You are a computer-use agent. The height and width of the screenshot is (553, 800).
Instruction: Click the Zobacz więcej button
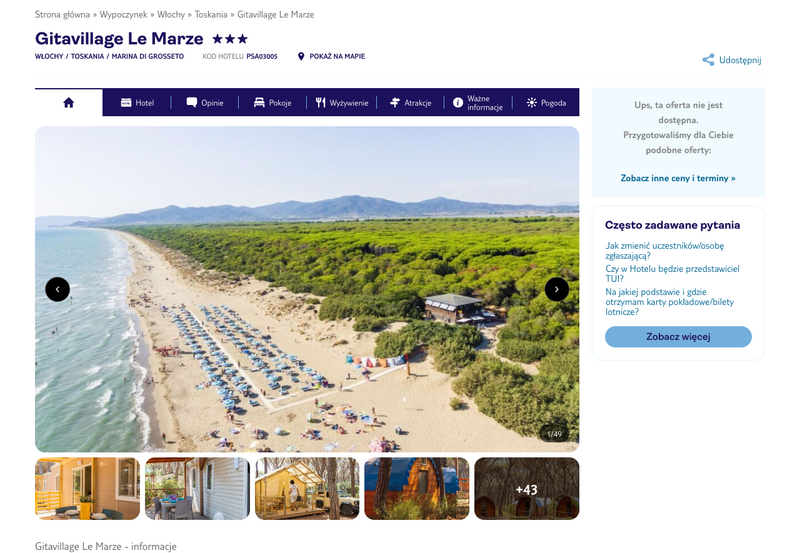point(678,337)
